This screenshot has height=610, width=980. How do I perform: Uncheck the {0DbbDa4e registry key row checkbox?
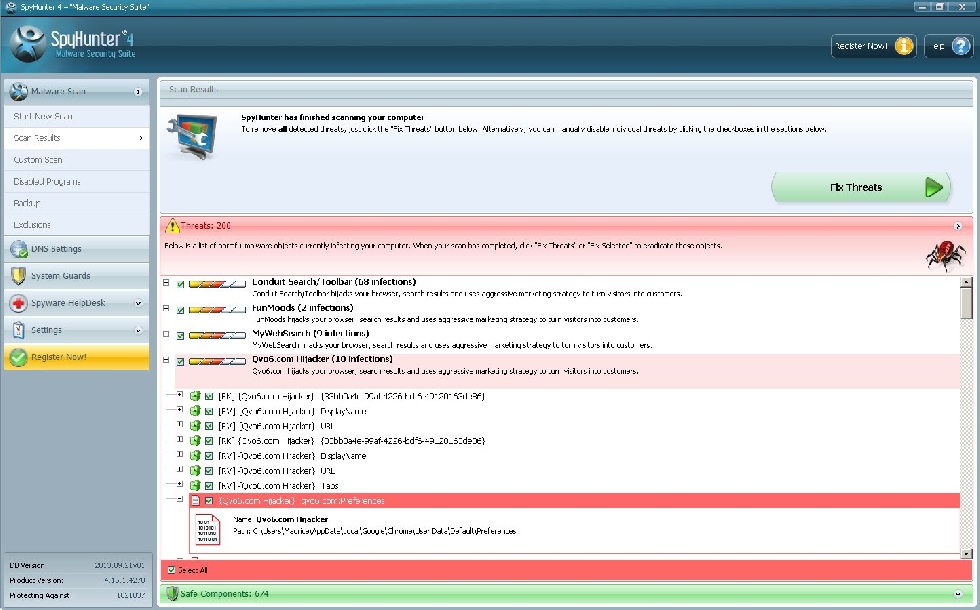pyautogui.click(x=209, y=441)
